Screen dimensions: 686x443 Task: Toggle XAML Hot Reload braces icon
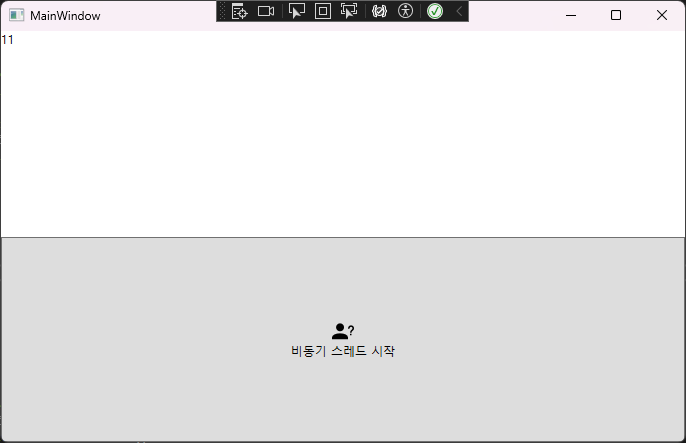point(379,11)
